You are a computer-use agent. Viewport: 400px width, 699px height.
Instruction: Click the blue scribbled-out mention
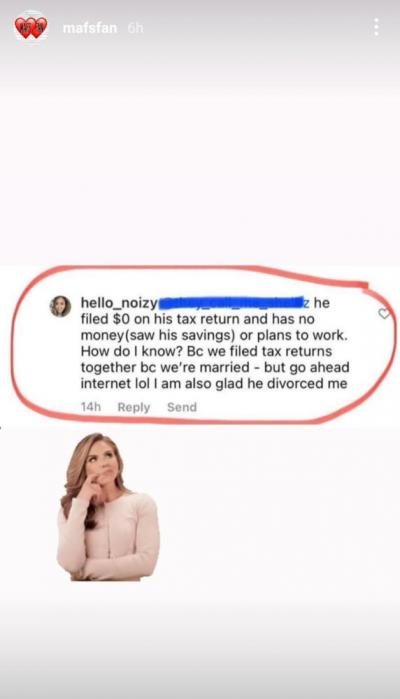(231, 302)
